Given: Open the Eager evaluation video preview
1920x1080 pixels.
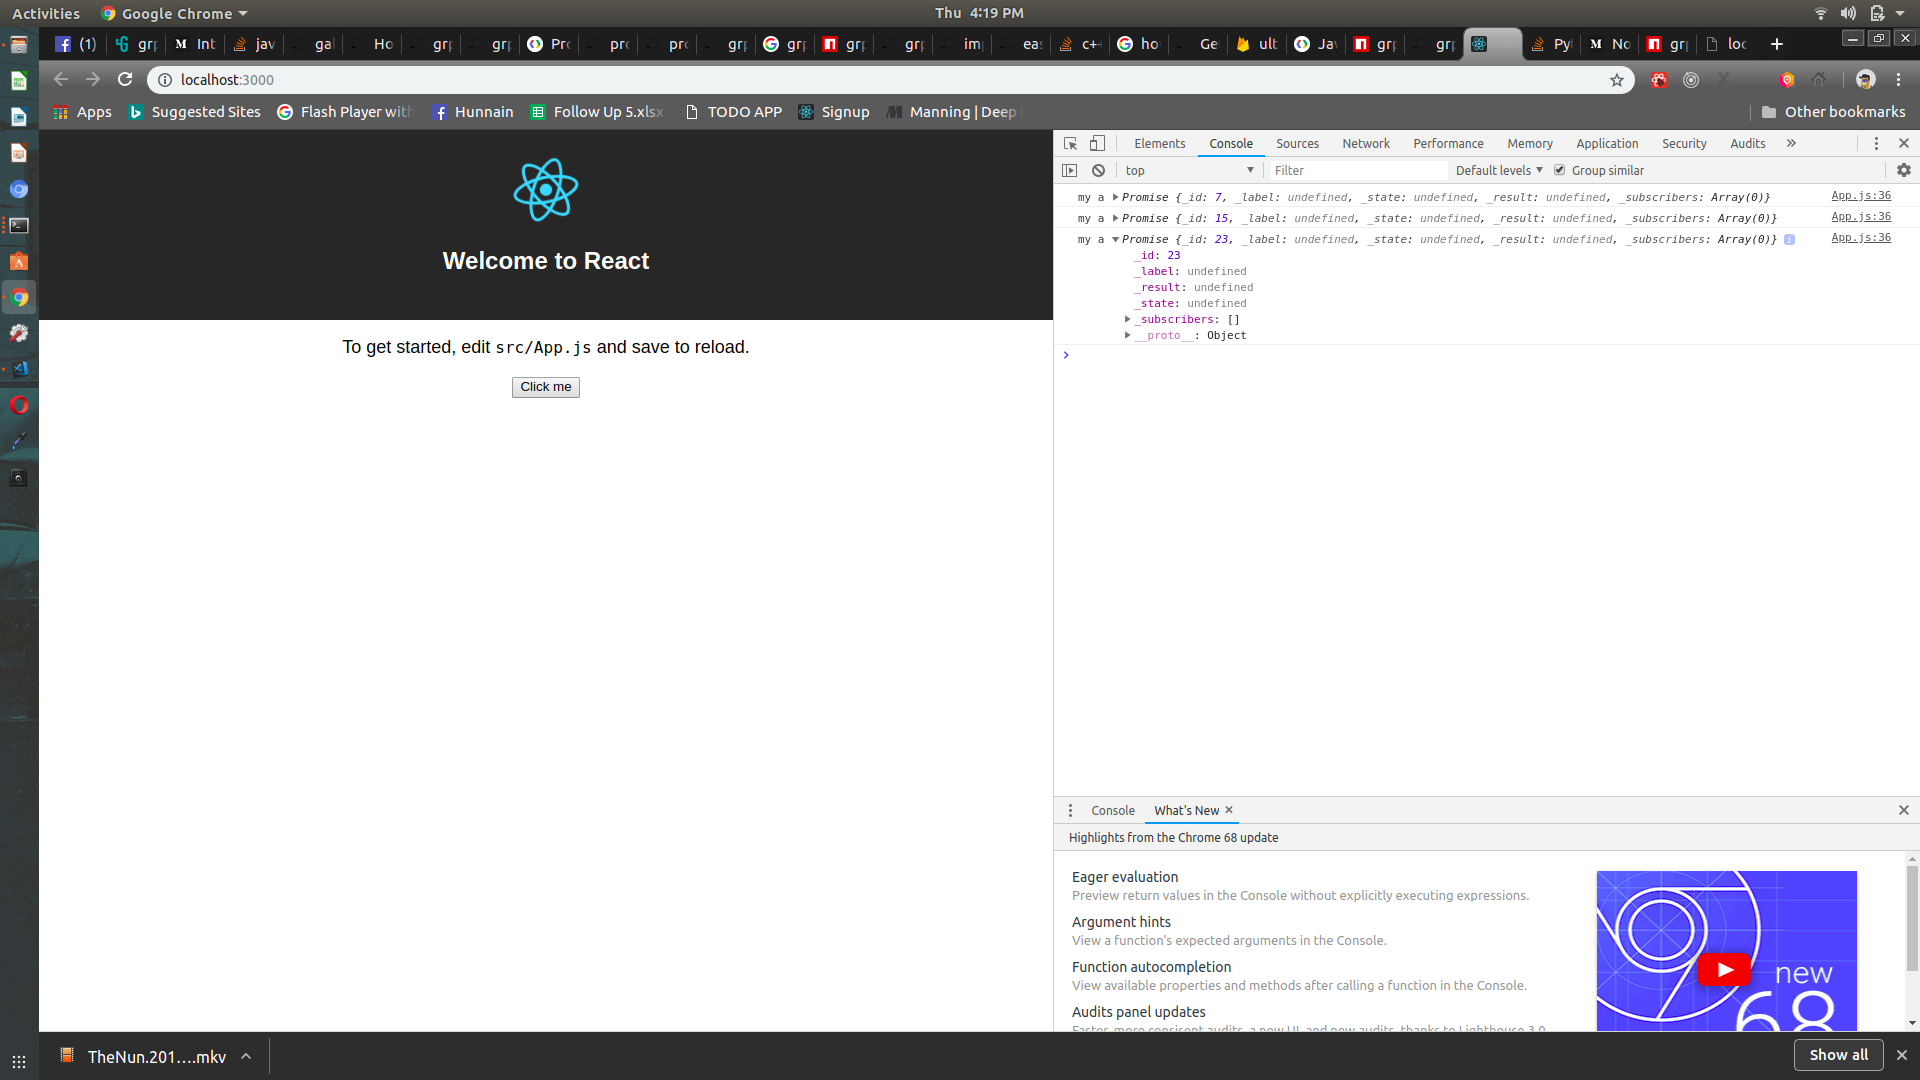Looking at the screenshot, I should click(1726, 969).
